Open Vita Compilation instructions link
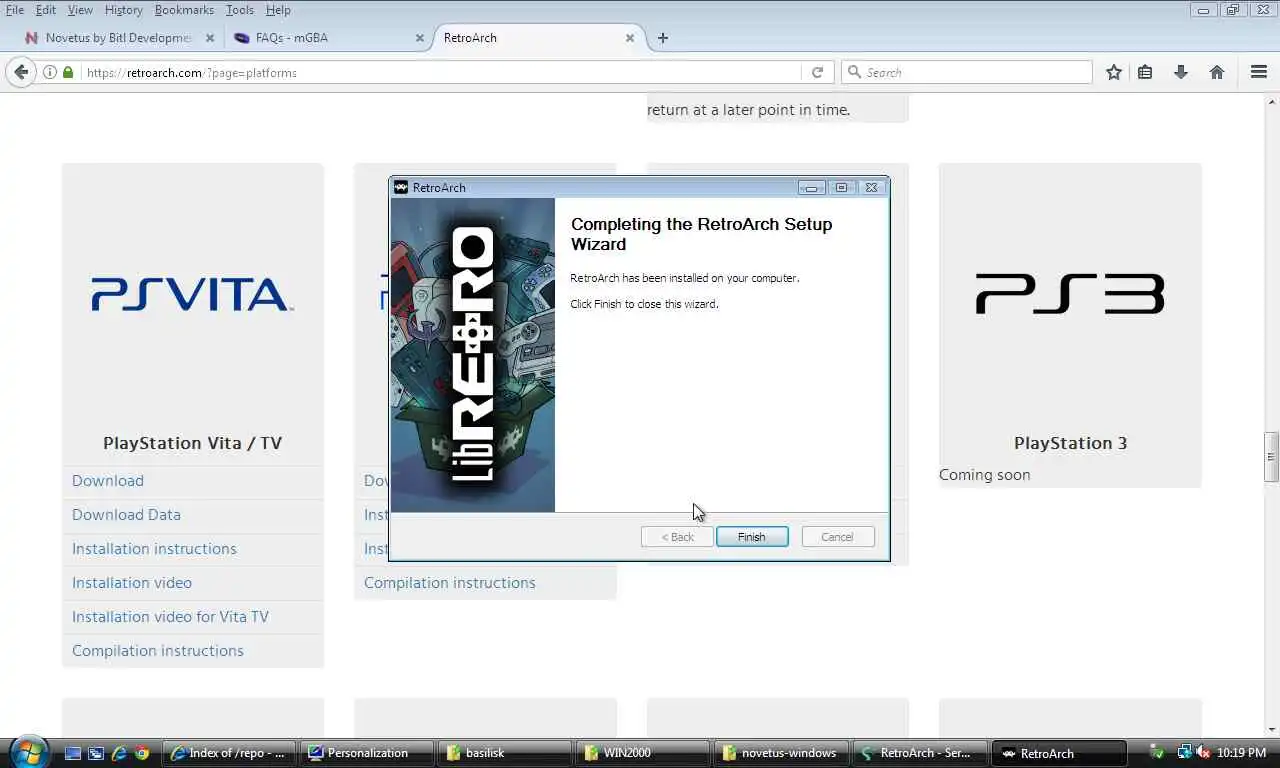The image size is (1280, 768). pos(158,651)
